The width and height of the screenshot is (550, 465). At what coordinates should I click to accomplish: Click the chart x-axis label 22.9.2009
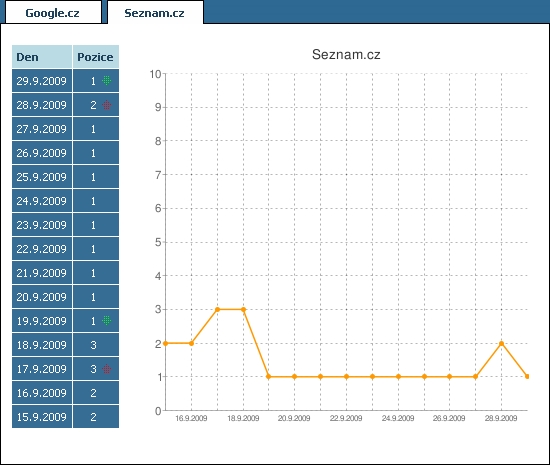(346, 418)
